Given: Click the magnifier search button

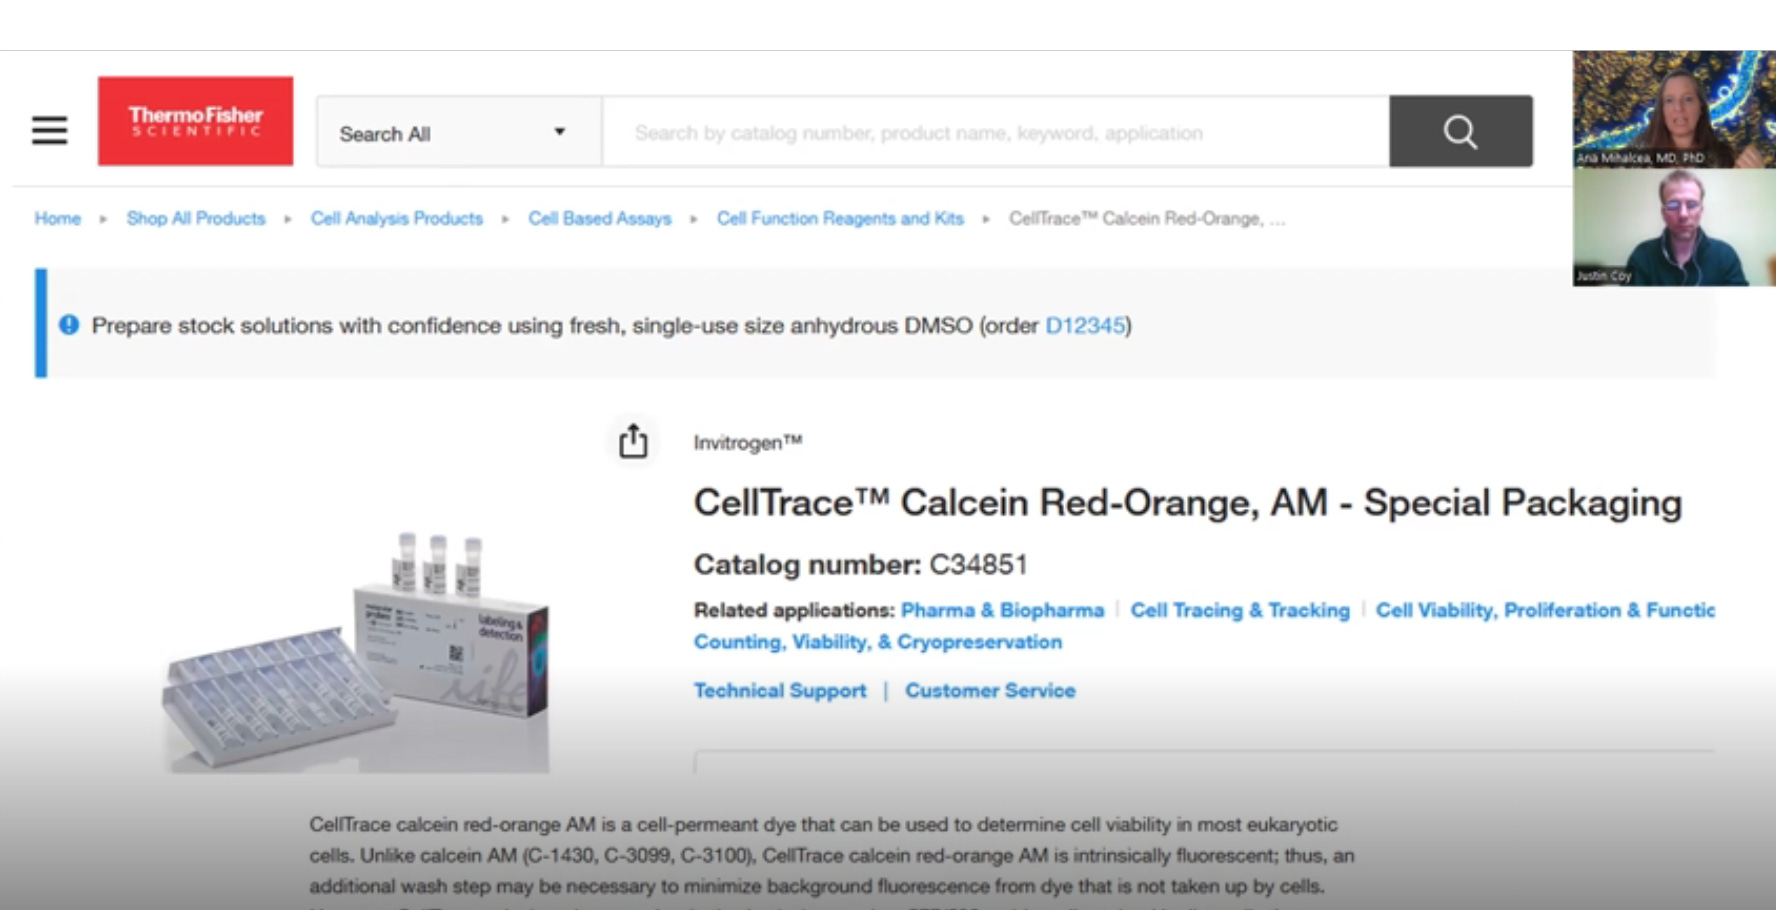Looking at the screenshot, I should pos(1460,131).
